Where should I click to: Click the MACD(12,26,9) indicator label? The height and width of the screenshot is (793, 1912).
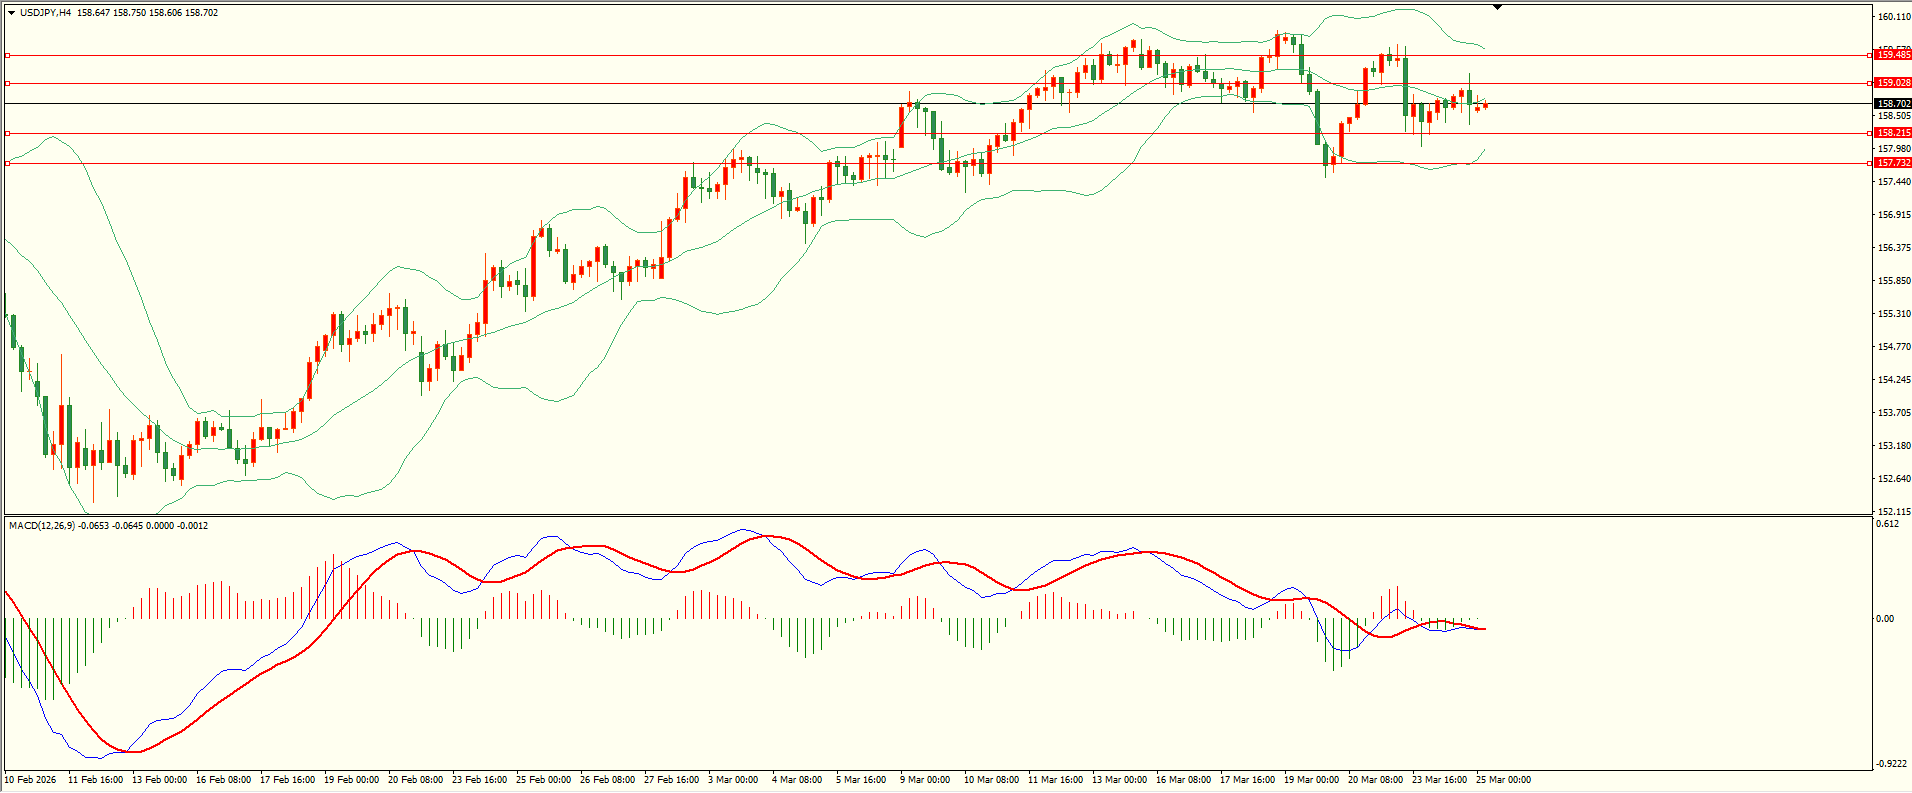[40, 526]
